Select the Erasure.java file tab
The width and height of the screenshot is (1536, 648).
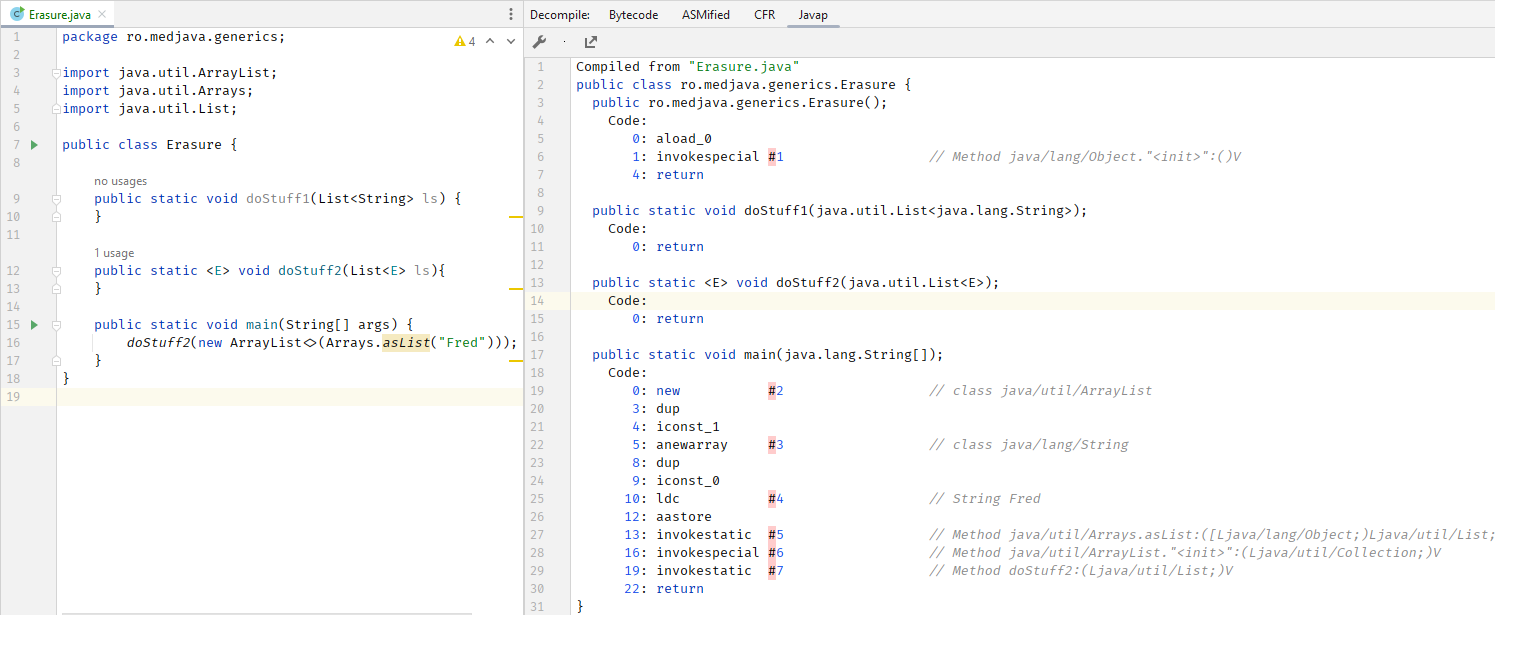pos(57,15)
